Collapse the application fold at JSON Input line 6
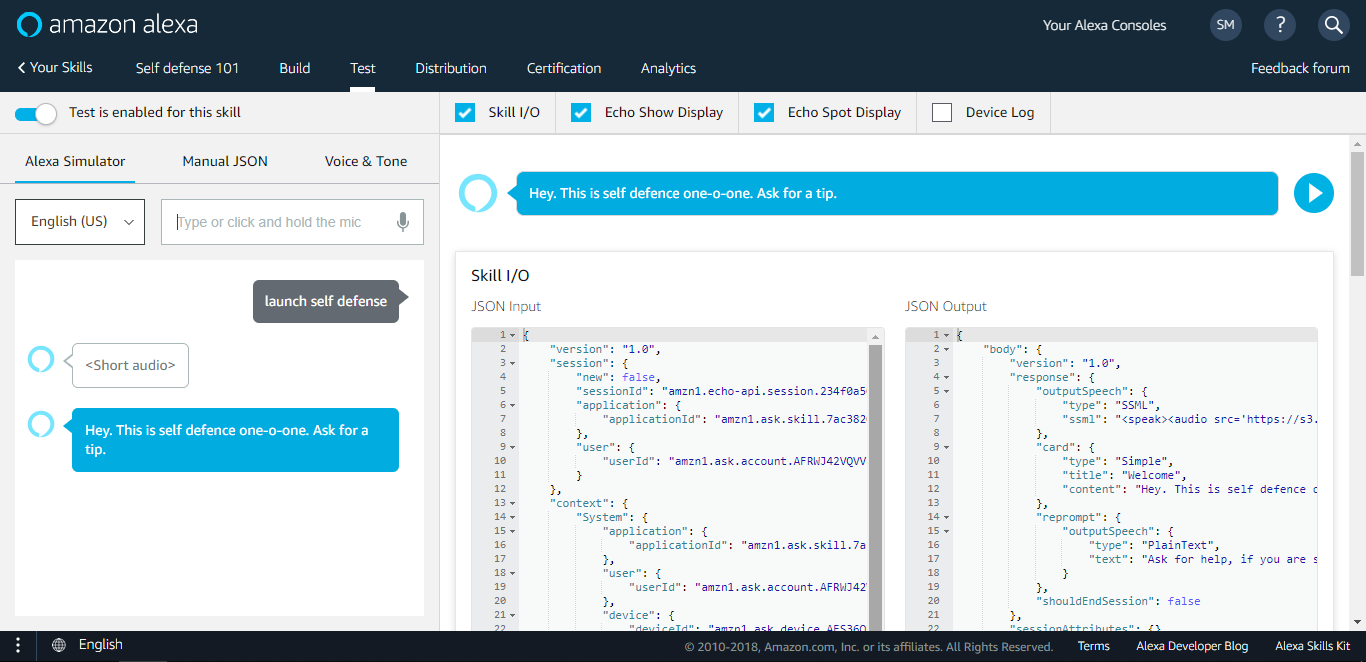The image size is (1366, 662). click(x=513, y=405)
